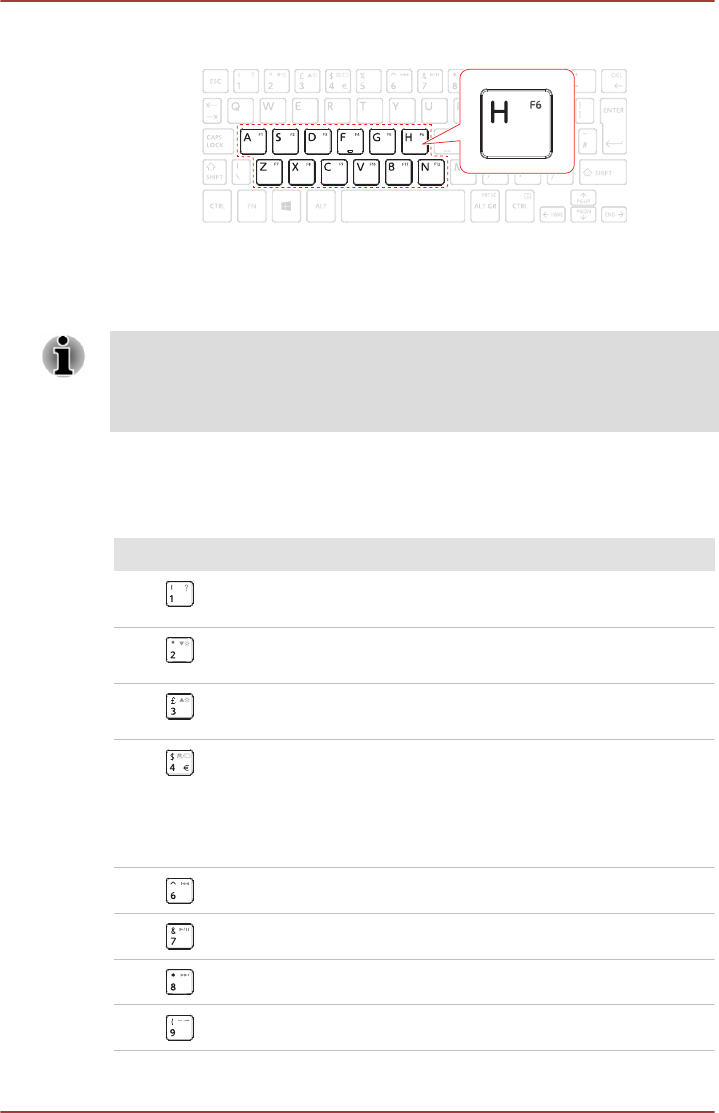Click the enlarged H F6 key callout

coord(516,124)
